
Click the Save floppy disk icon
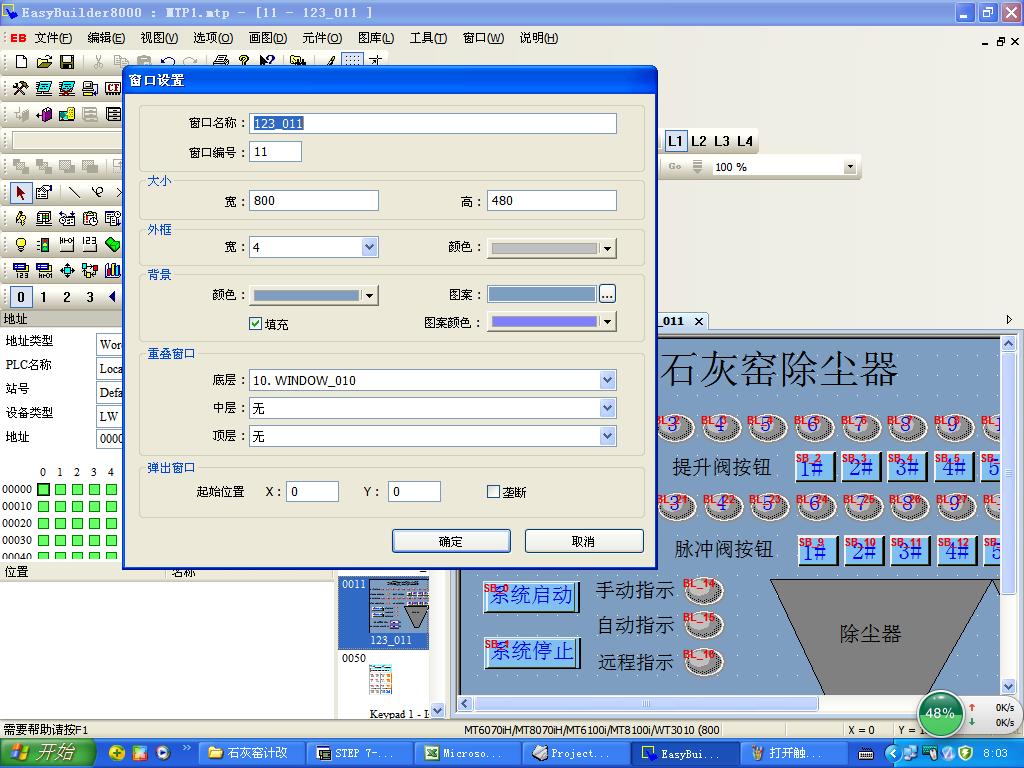click(67, 62)
